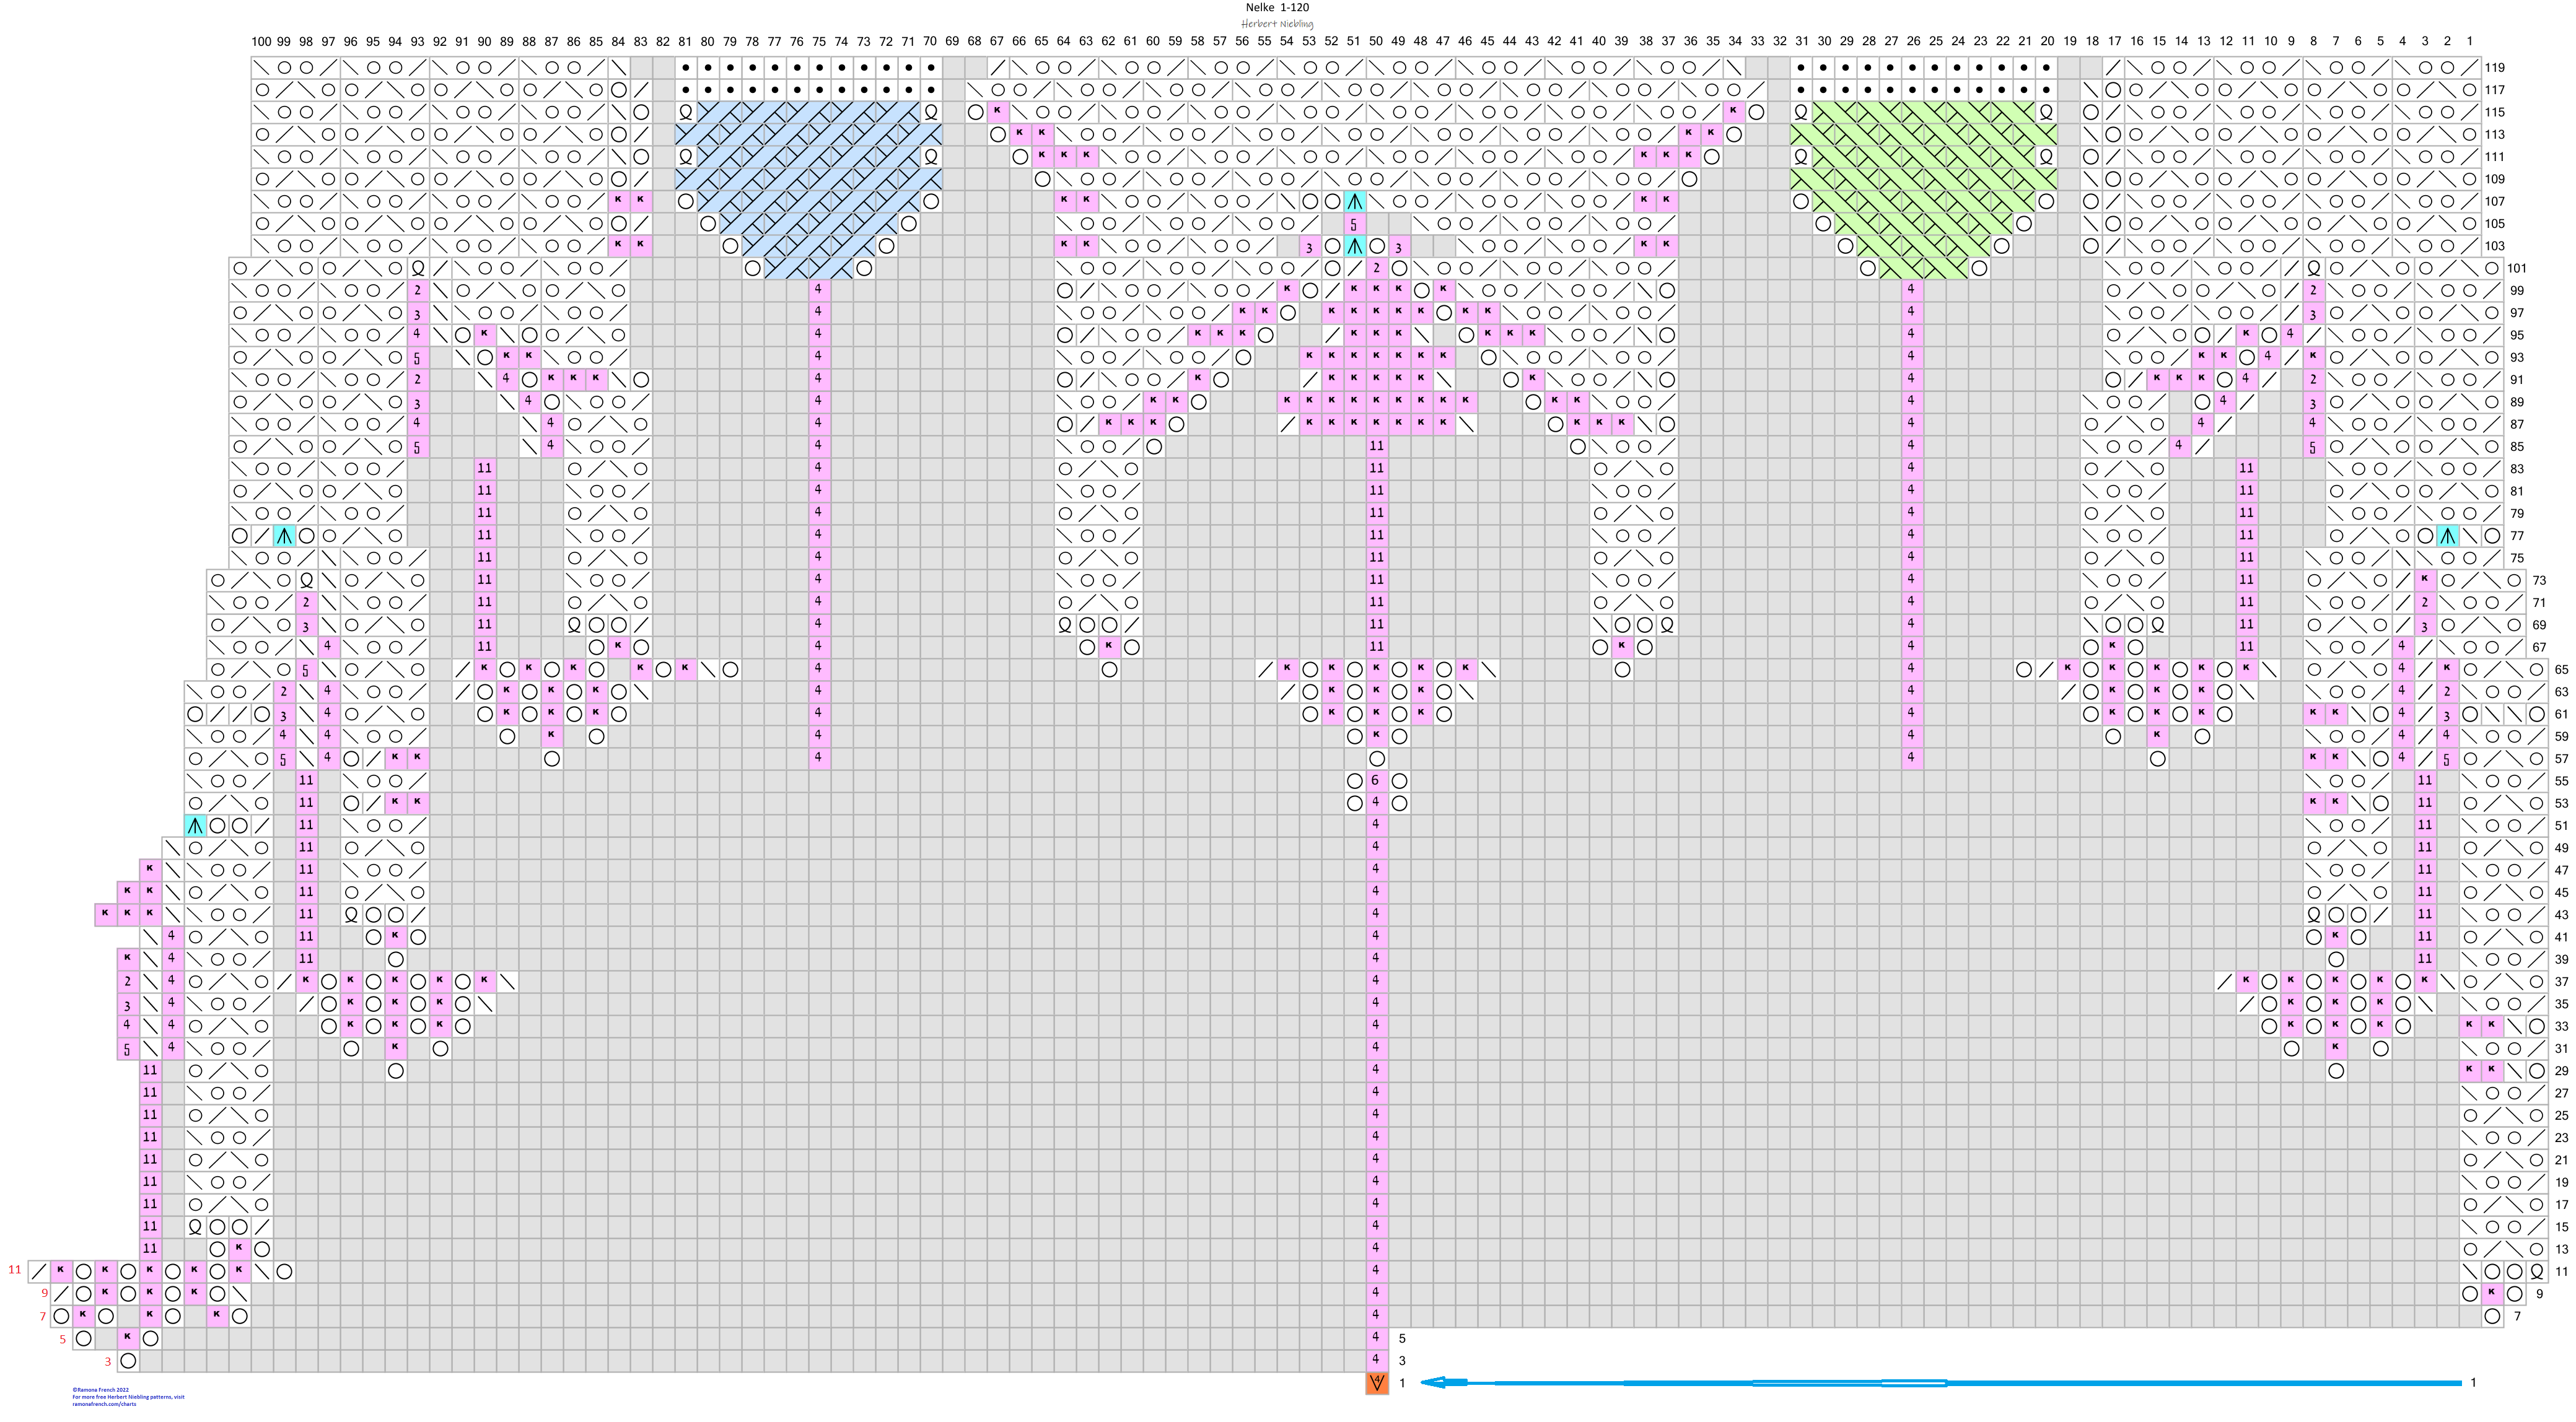Select column header 1 at top right
This screenshot has width=2576, height=1422.
pos(2469,42)
